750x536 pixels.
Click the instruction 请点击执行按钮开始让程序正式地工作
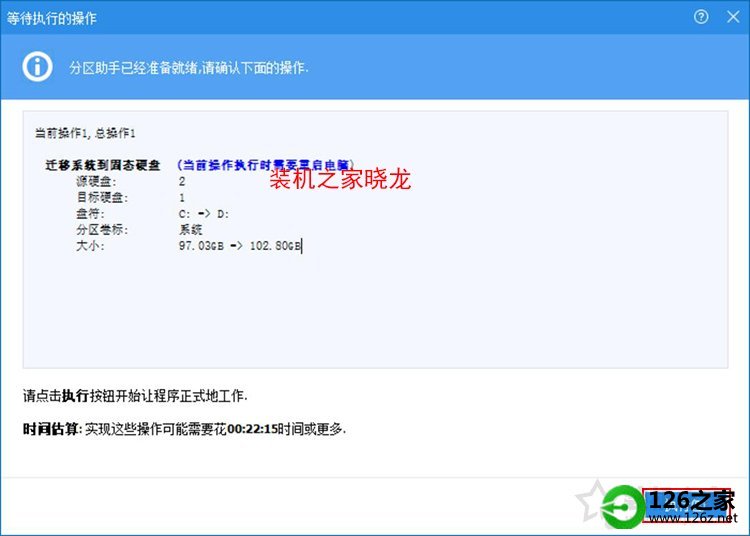point(135,396)
